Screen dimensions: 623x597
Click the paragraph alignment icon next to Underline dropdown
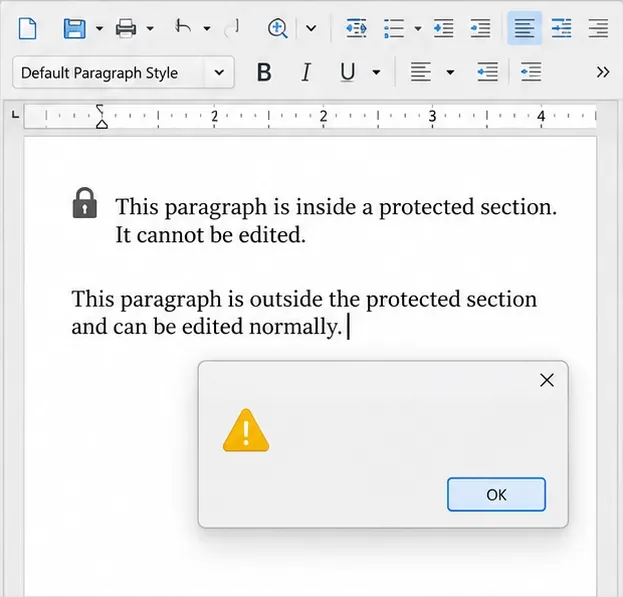420,72
